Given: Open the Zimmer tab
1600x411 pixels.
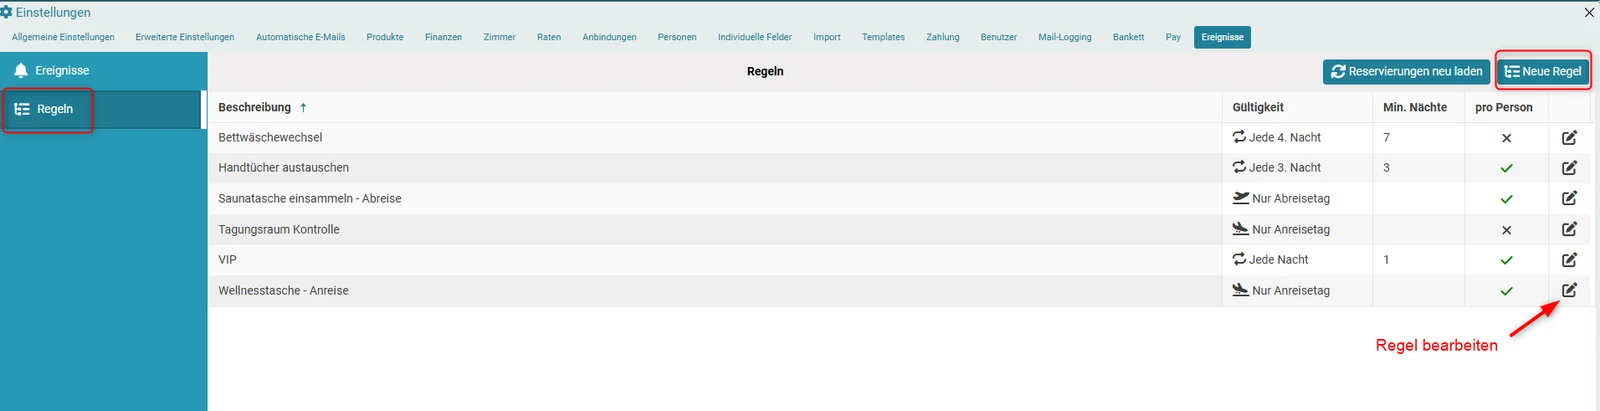Looking at the screenshot, I should pyautogui.click(x=499, y=37).
